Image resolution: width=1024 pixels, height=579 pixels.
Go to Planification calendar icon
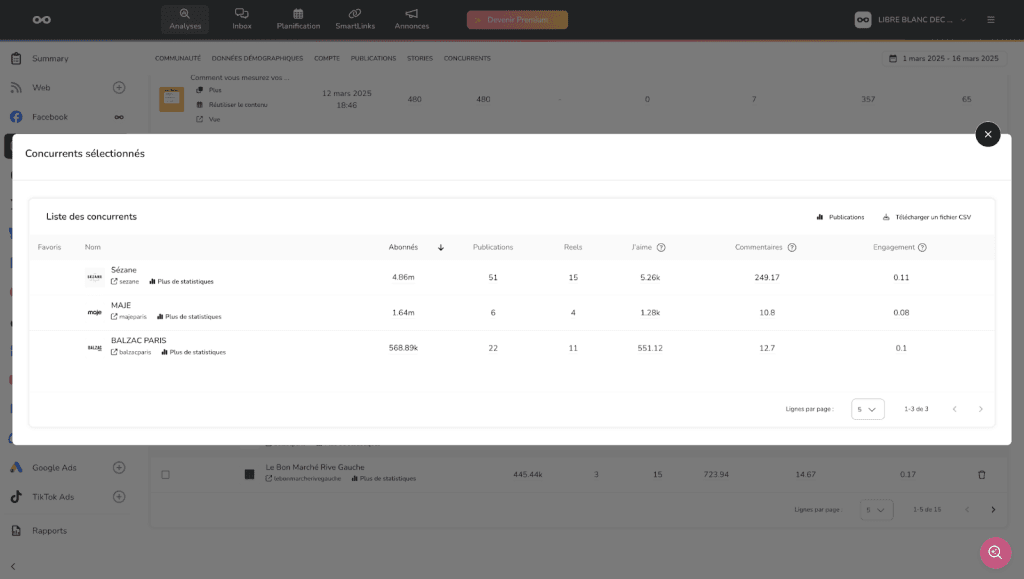(x=298, y=14)
